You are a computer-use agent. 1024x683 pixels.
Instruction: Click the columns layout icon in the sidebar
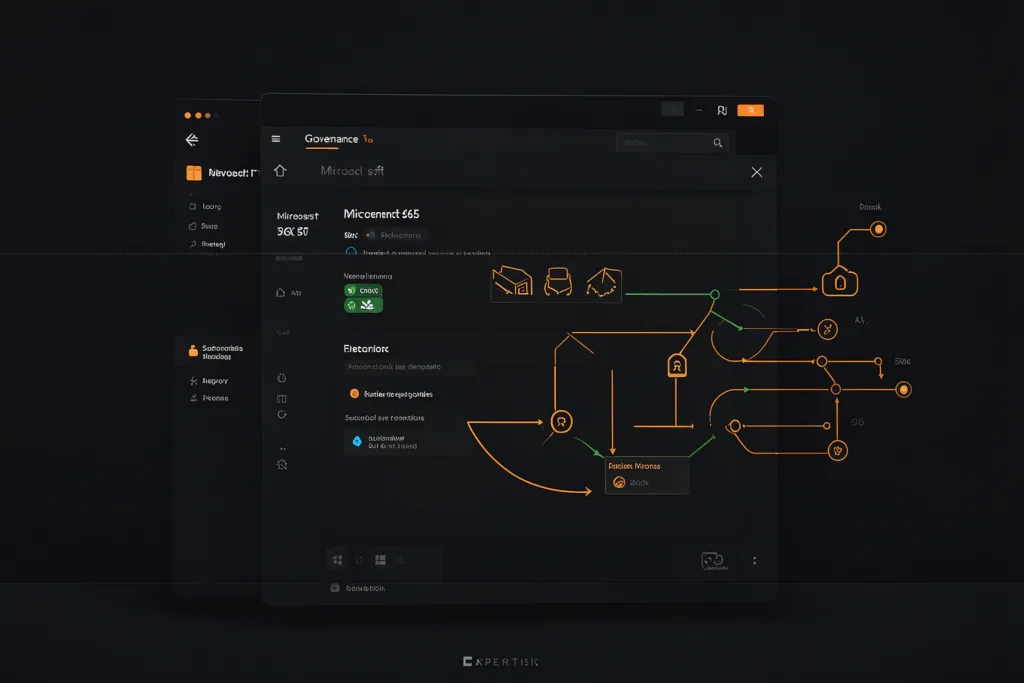pos(281,399)
